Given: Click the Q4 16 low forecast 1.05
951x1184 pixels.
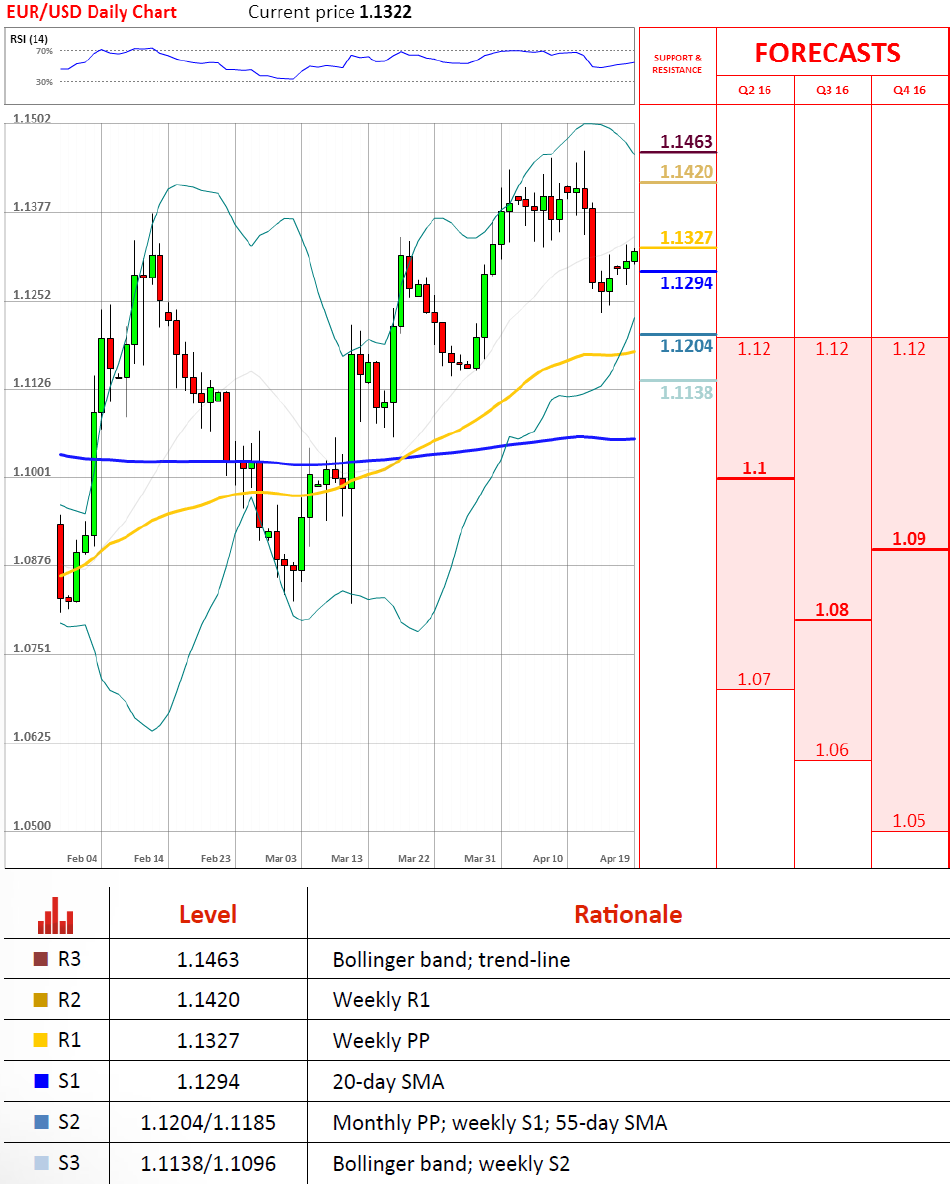Looking at the screenshot, I should [909, 821].
